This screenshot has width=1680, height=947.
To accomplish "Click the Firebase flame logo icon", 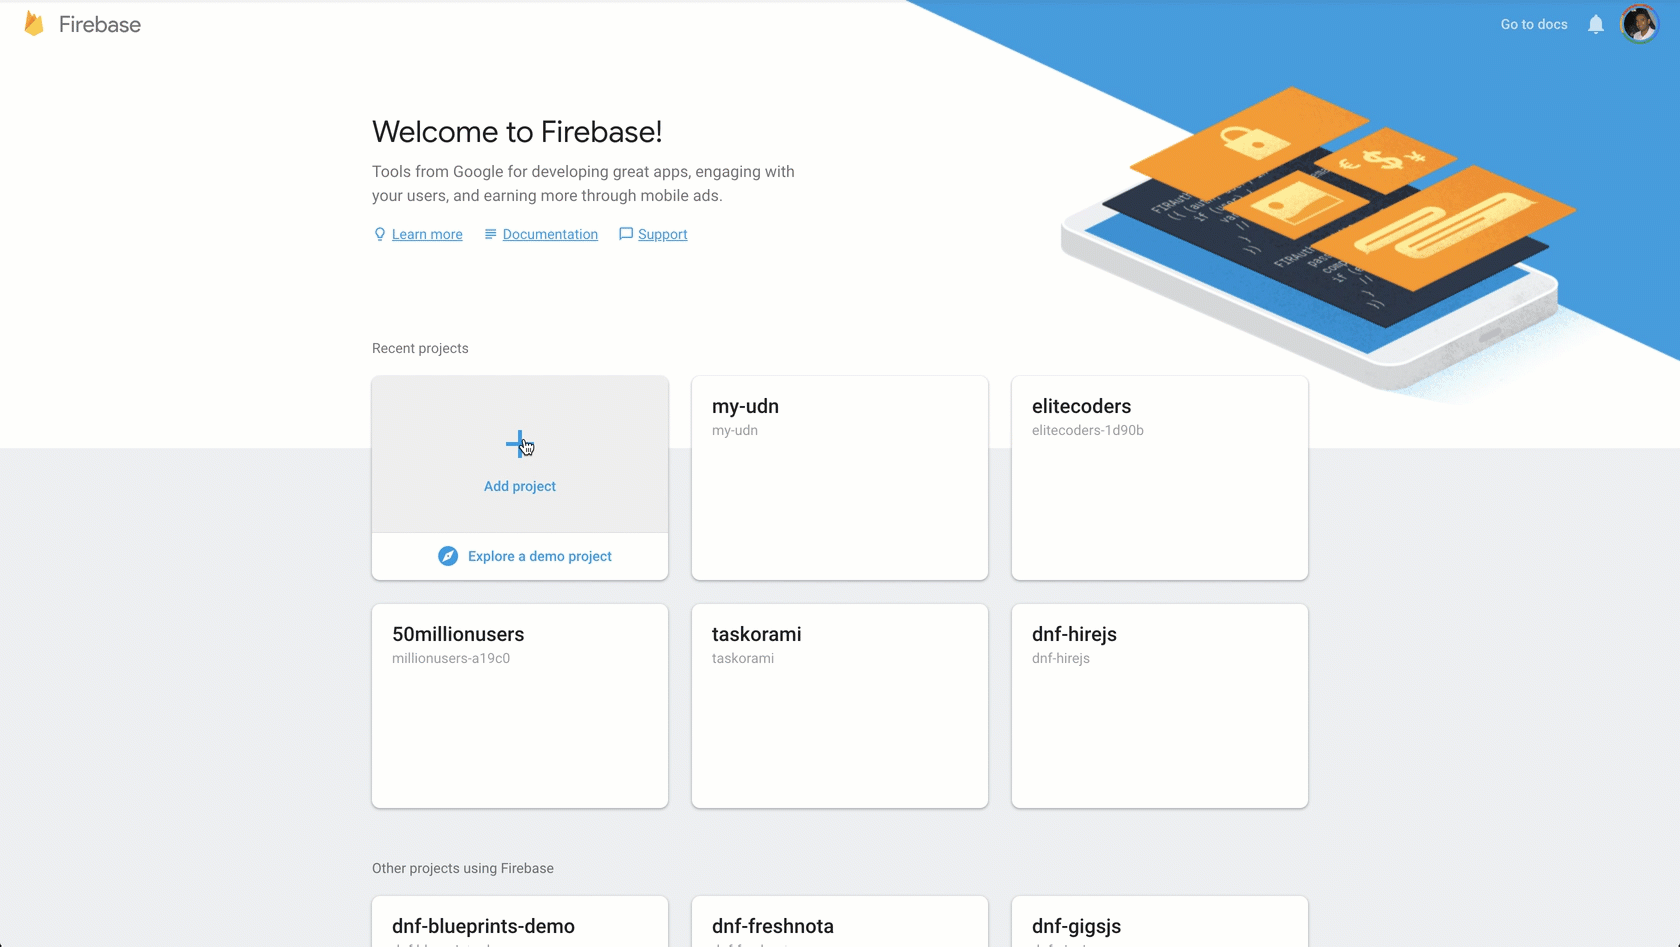I will (x=34, y=24).
